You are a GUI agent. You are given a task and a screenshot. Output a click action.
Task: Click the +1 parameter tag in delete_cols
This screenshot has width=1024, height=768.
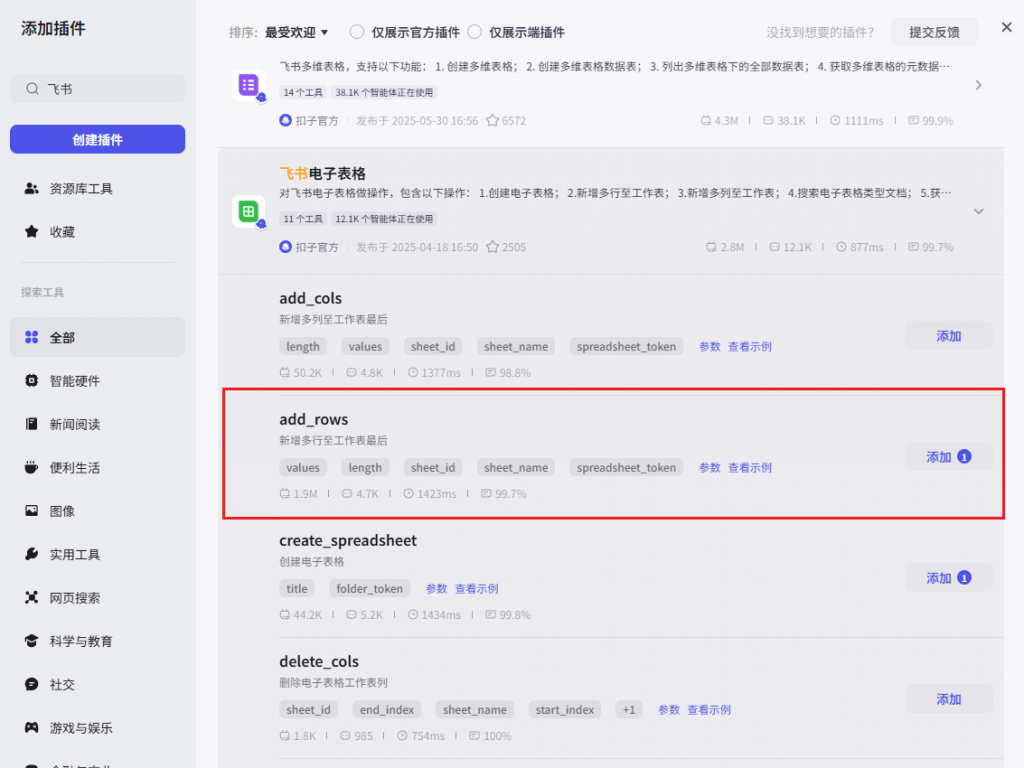(628, 709)
